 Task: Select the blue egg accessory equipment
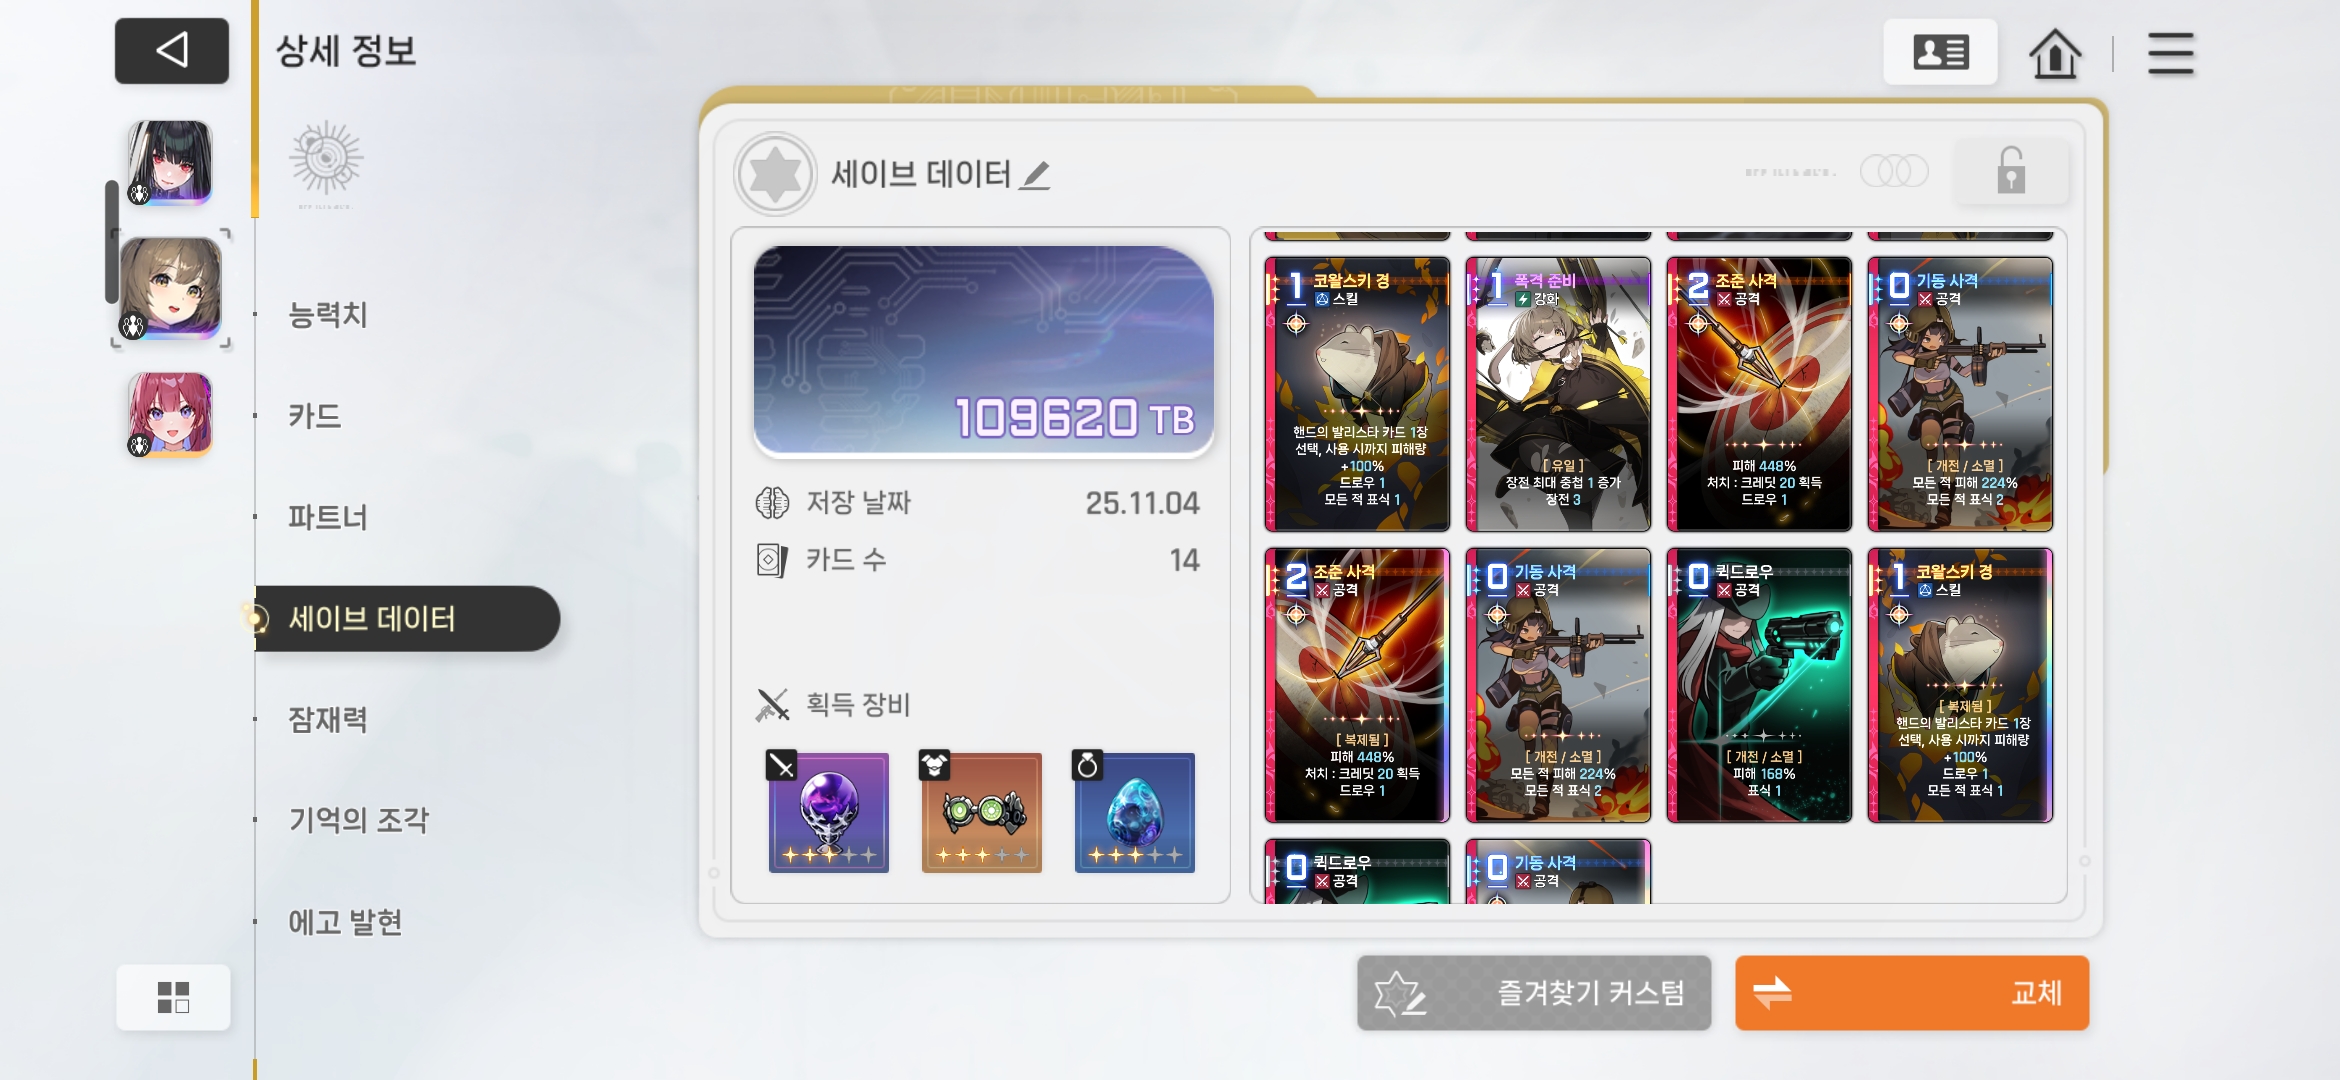click(x=1134, y=812)
